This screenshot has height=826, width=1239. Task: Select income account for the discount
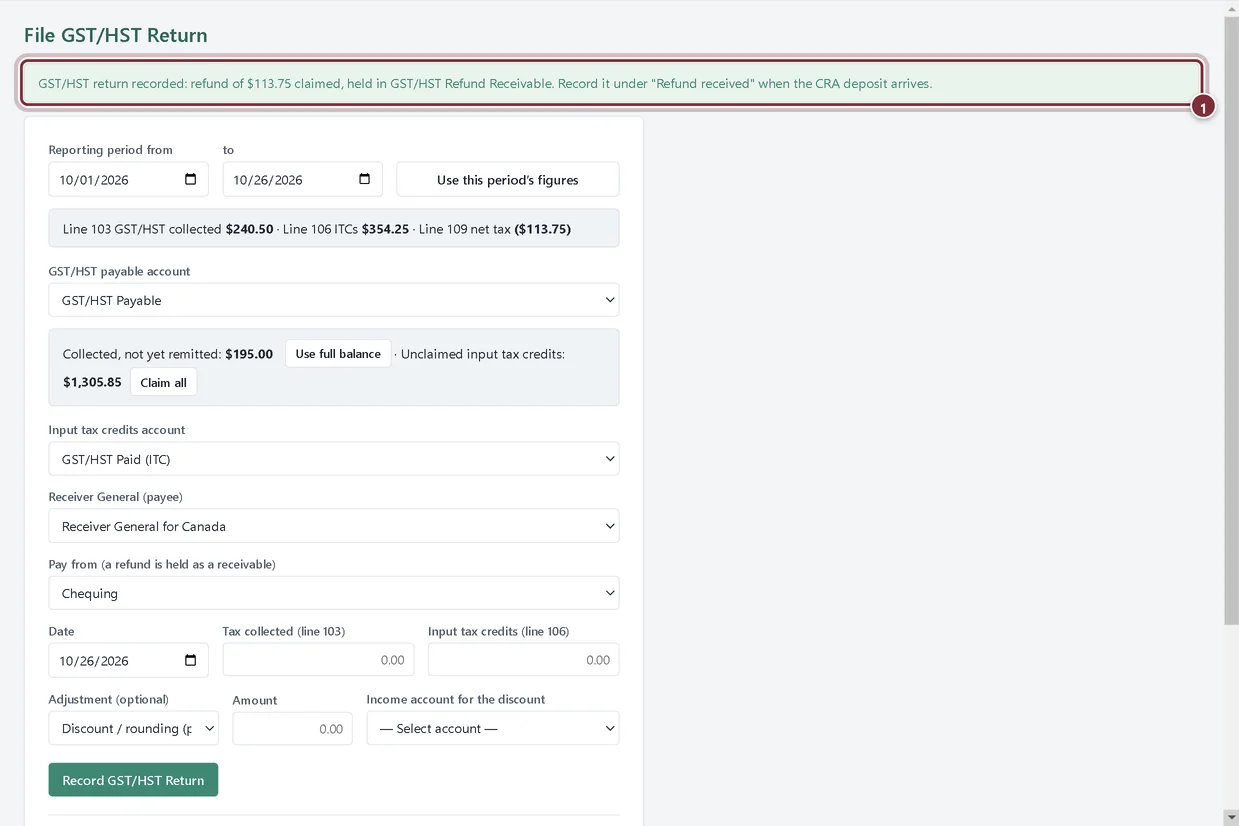[x=493, y=728]
